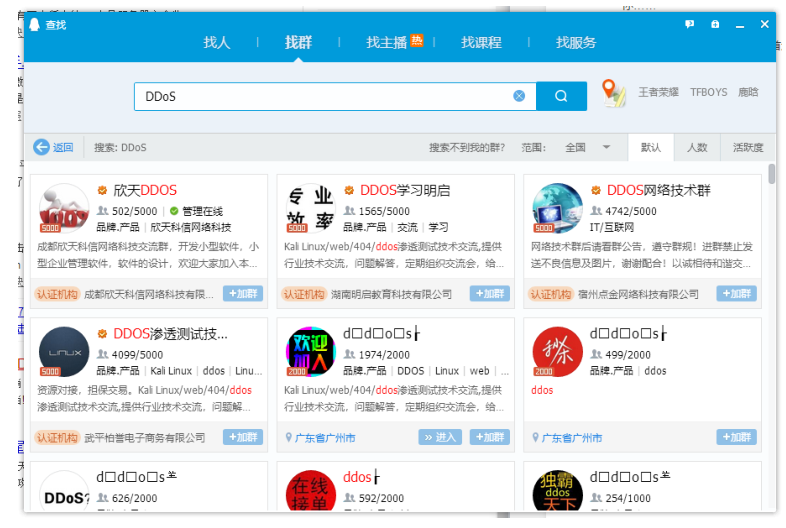Click the 搜索不到我的群? link
This screenshot has height=528, width=786.
click(467, 147)
